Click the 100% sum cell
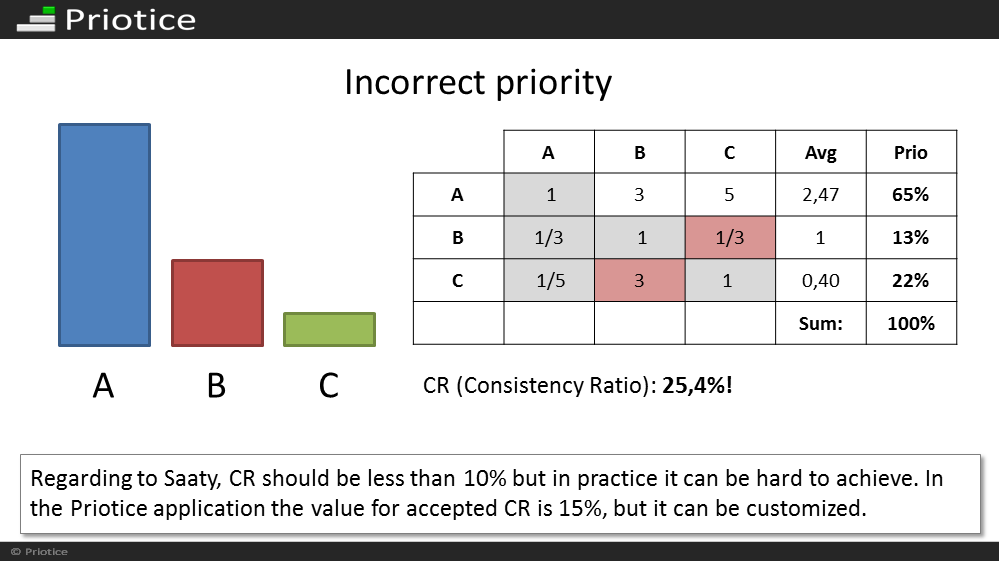 click(x=911, y=323)
